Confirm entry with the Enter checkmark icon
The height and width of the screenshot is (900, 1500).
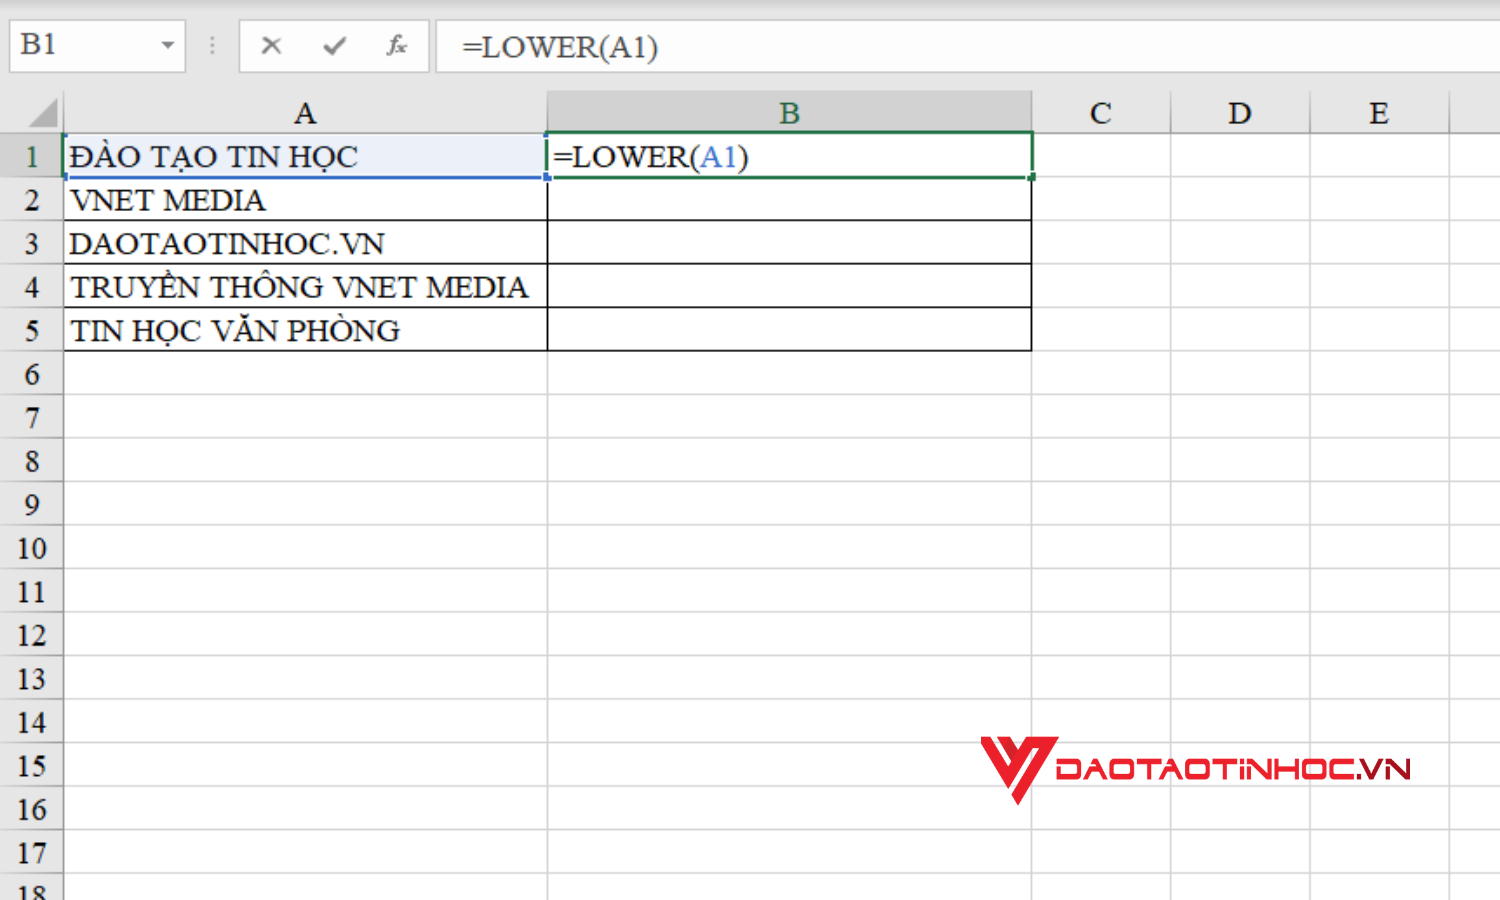[334, 45]
